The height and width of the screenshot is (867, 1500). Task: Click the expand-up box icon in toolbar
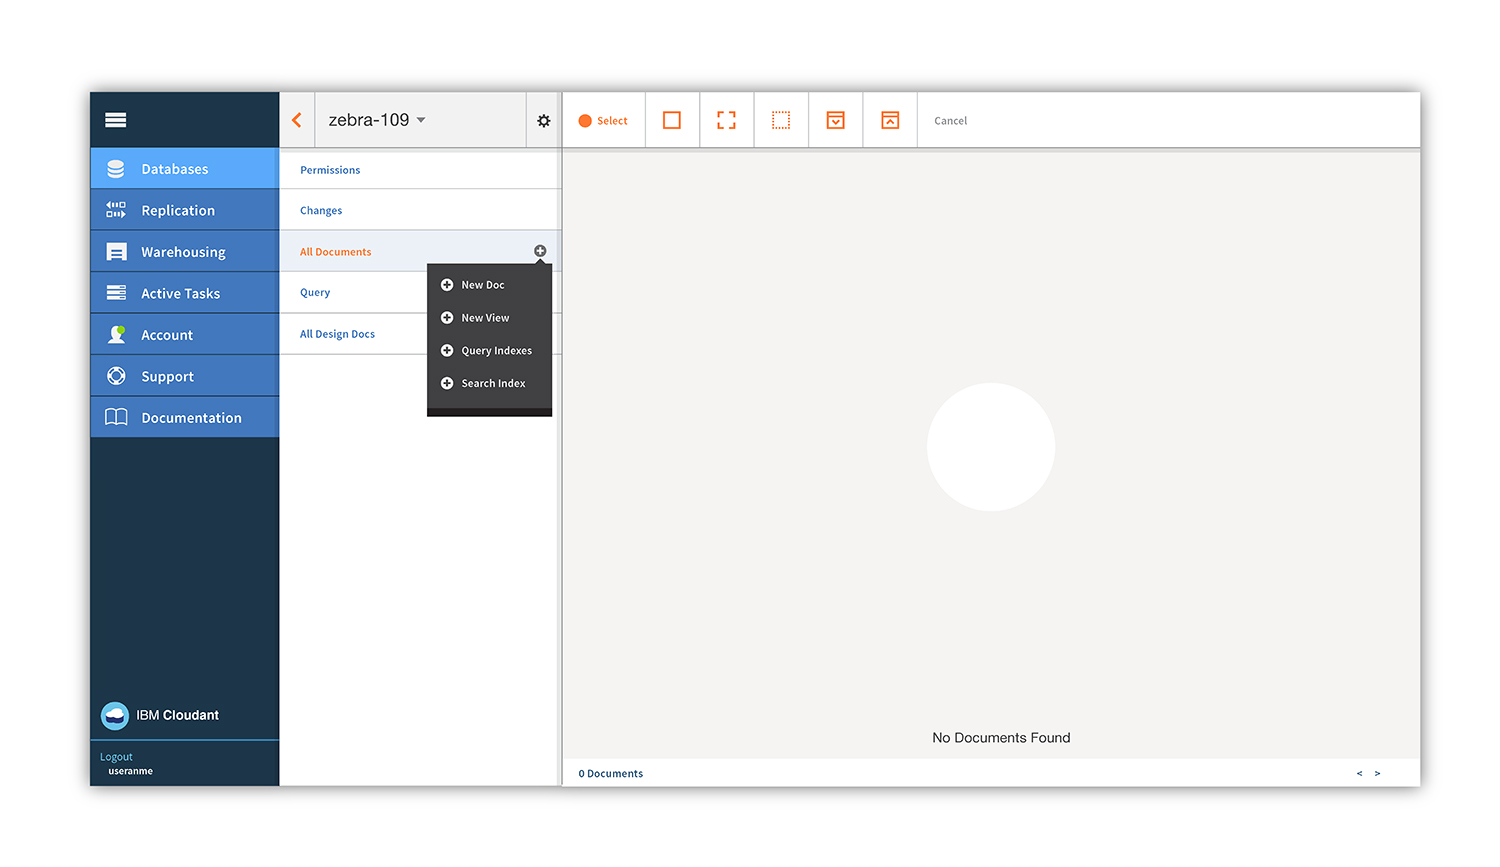[890, 120]
